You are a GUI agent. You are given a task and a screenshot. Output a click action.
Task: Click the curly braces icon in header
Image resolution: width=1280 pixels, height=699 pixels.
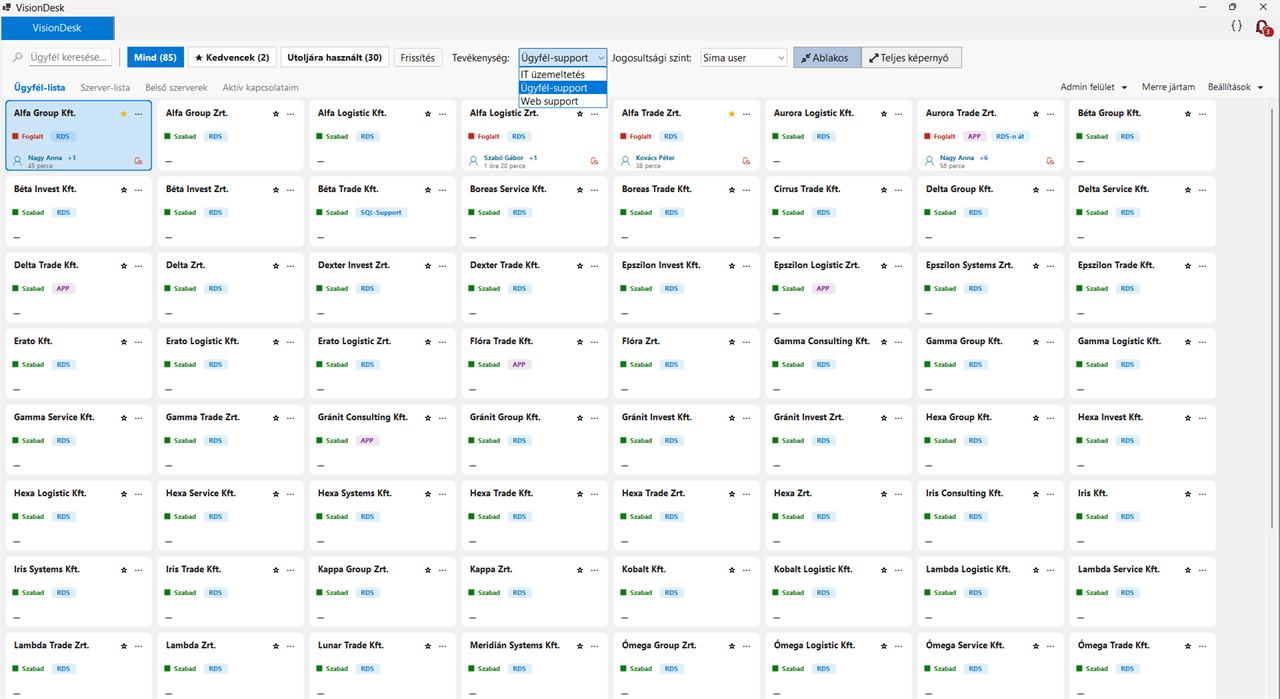pos(1237,27)
